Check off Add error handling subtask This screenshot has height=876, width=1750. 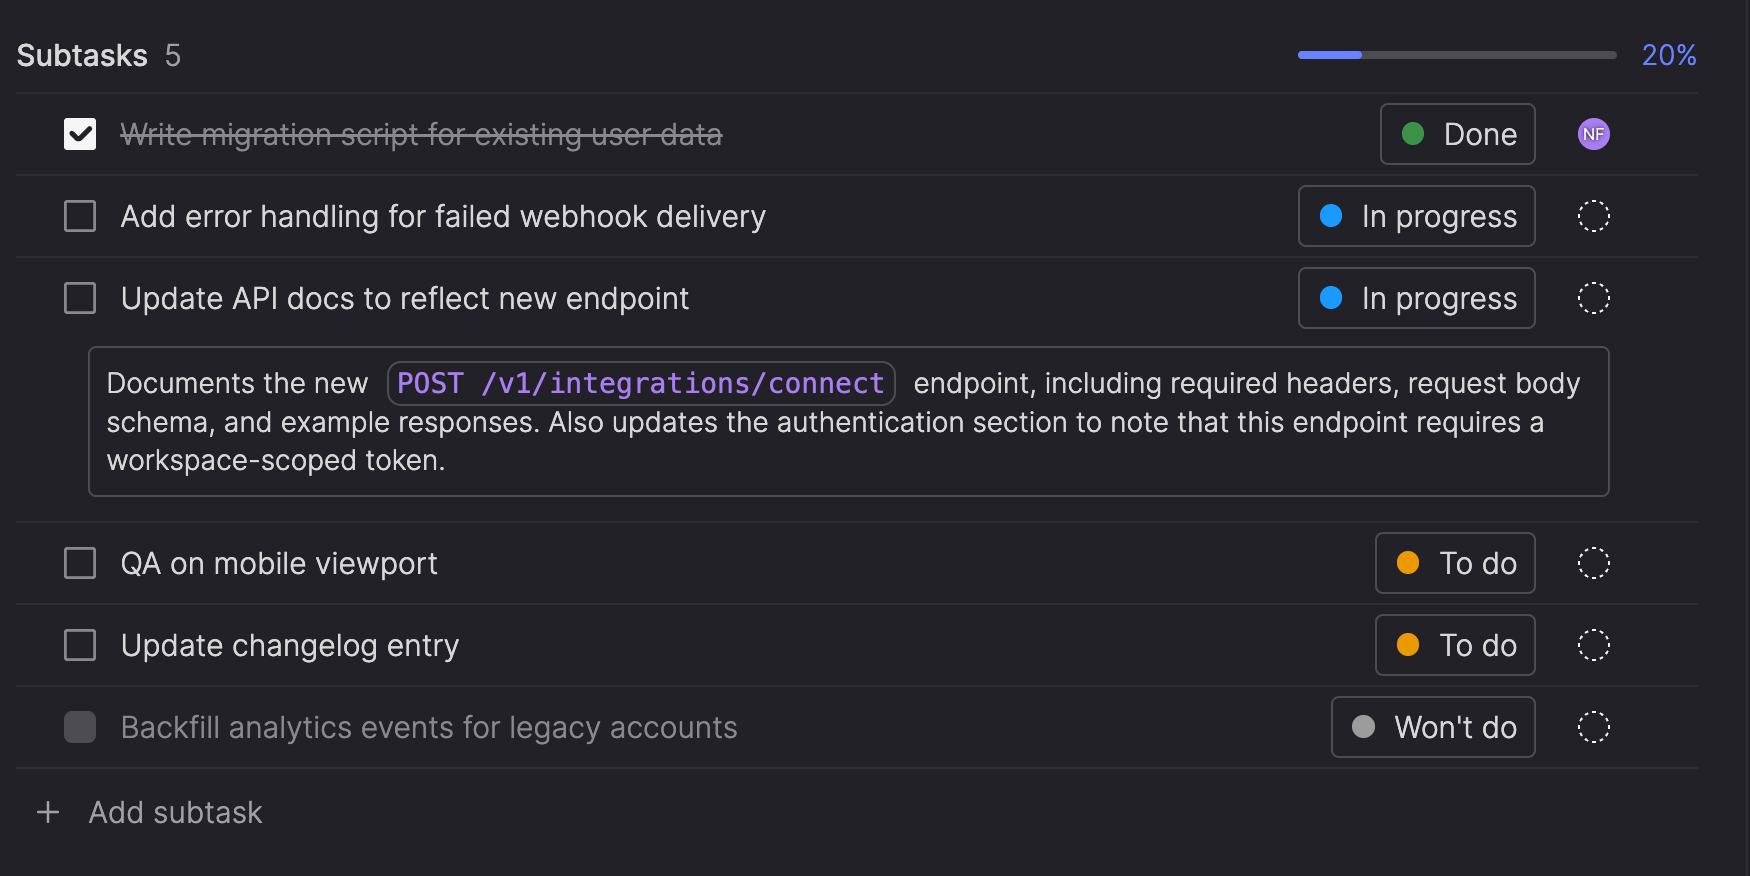pyautogui.click(x=80, y=216)
